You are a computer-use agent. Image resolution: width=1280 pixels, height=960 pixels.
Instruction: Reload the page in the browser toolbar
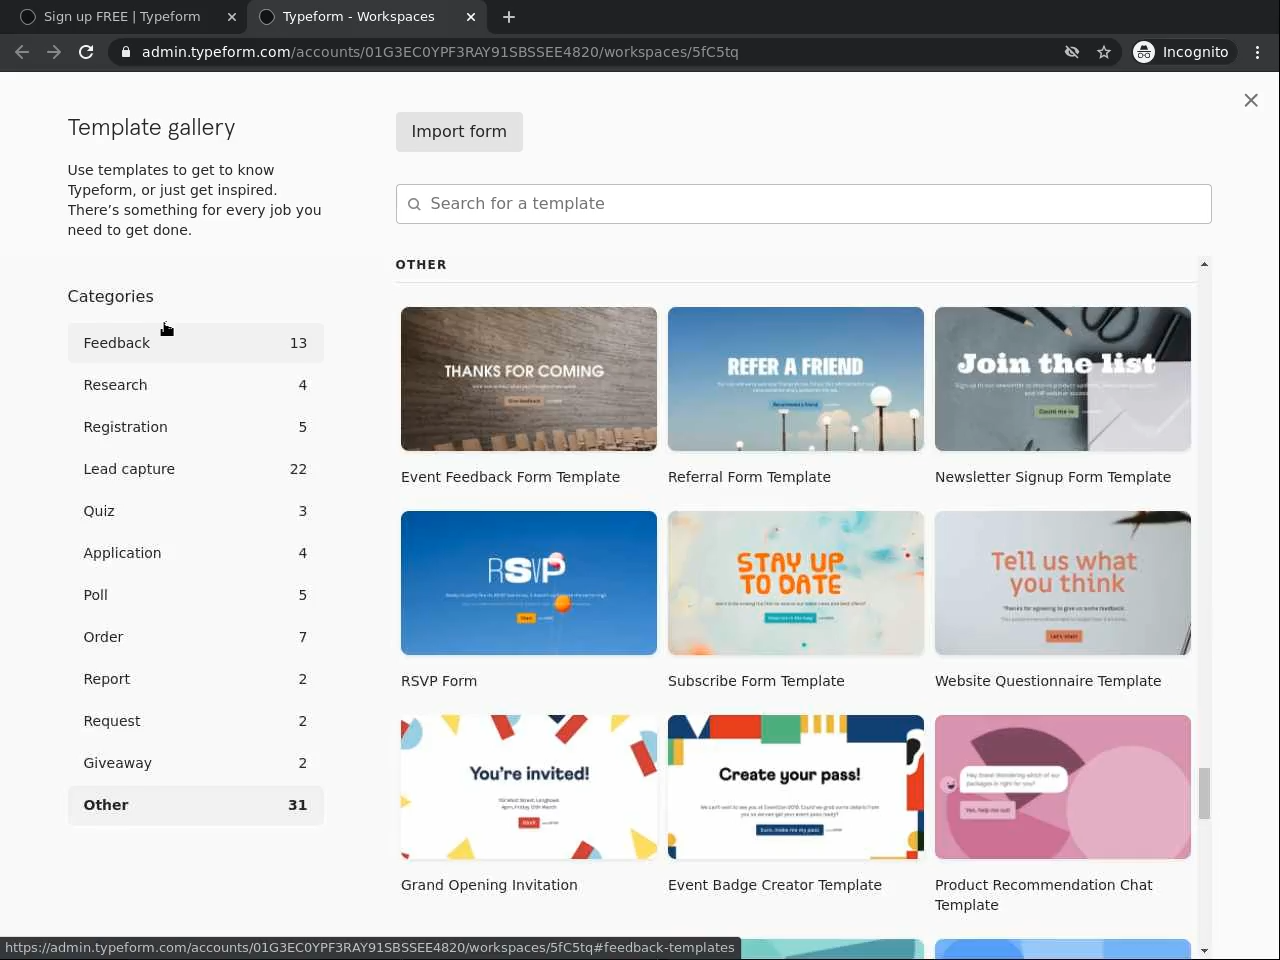pos(86,52)
